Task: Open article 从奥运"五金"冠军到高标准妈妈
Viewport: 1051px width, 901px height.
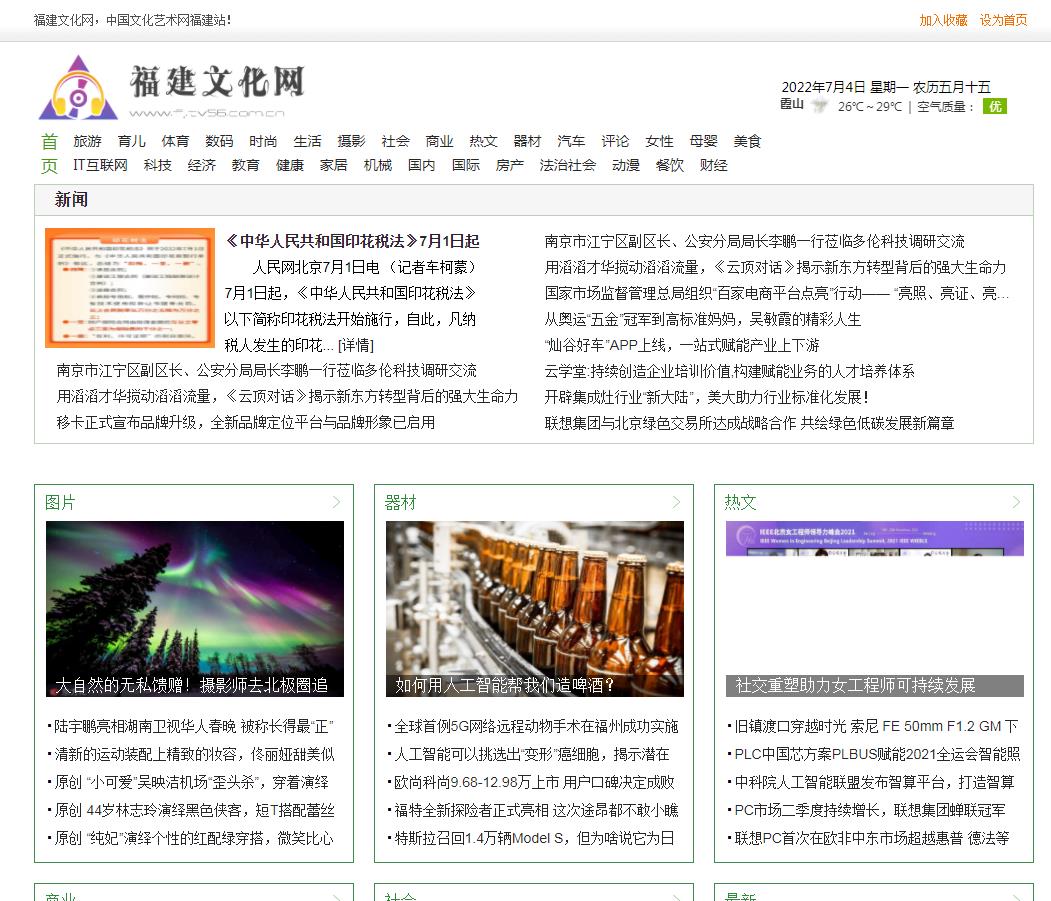Action: [x=702, y=319]
